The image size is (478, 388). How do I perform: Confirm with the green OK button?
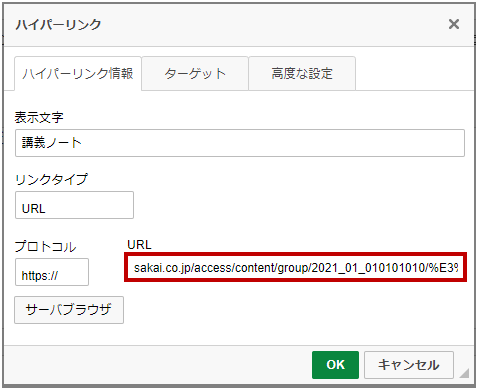coord(335,365)
